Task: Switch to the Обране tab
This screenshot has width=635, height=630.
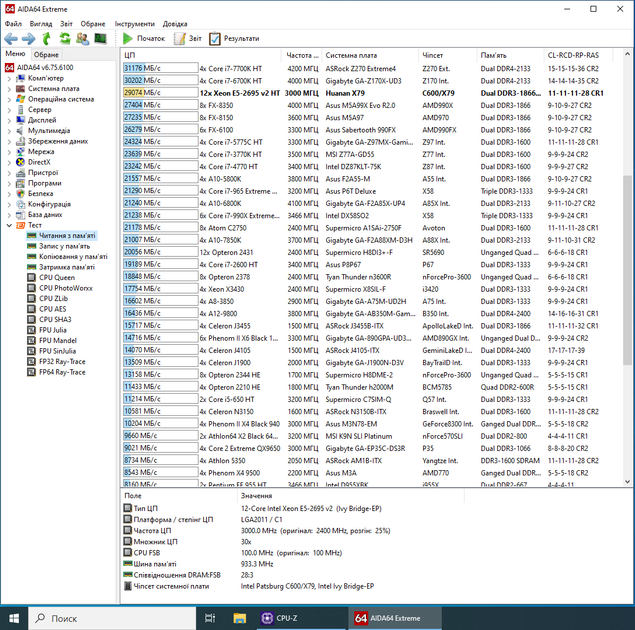Action: click(46, 55)
